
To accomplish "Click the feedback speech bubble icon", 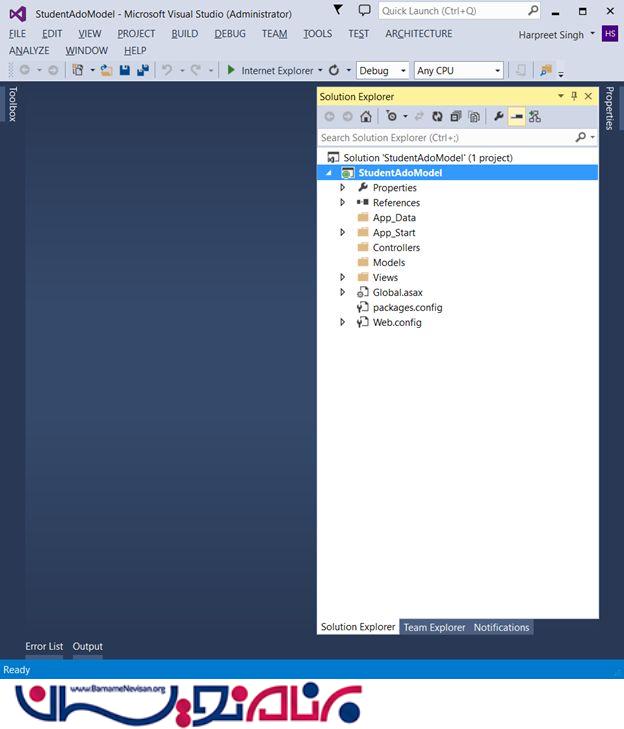I will [364, 11].
